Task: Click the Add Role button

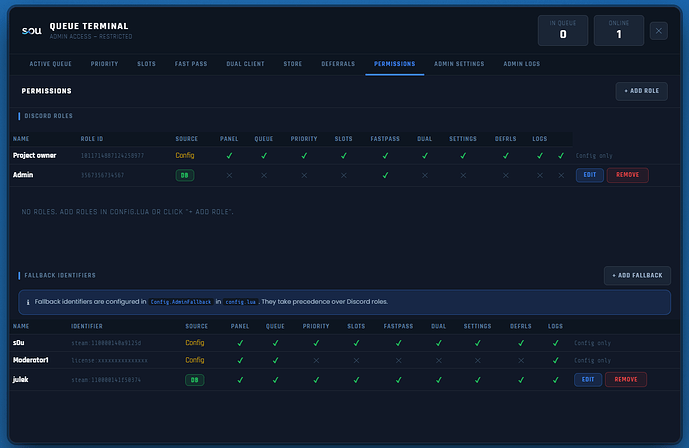Action: [641, 91]
